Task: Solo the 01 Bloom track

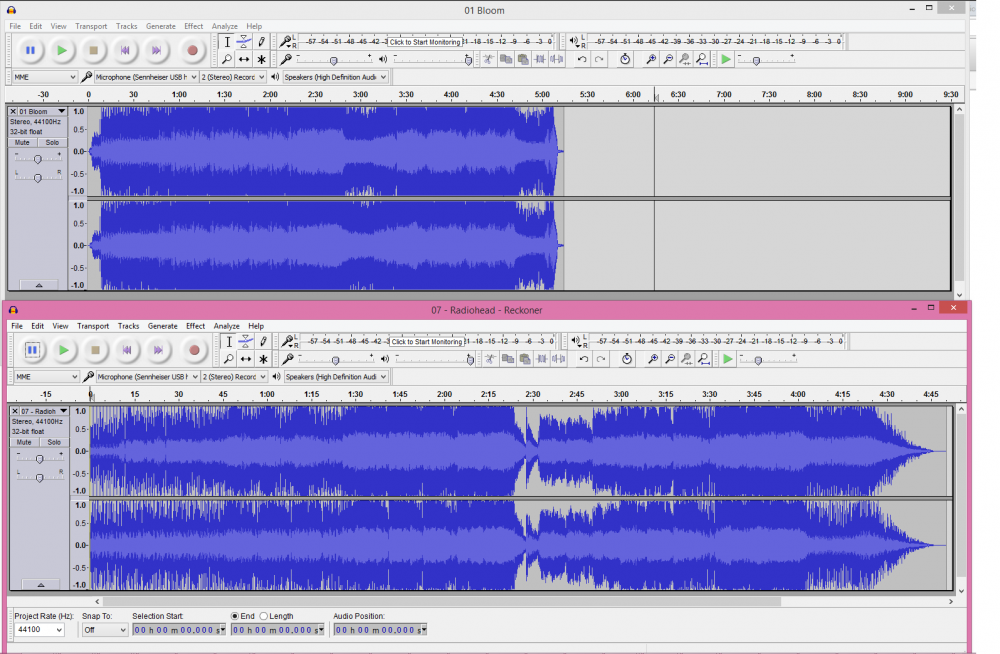Action: (52, 142)
